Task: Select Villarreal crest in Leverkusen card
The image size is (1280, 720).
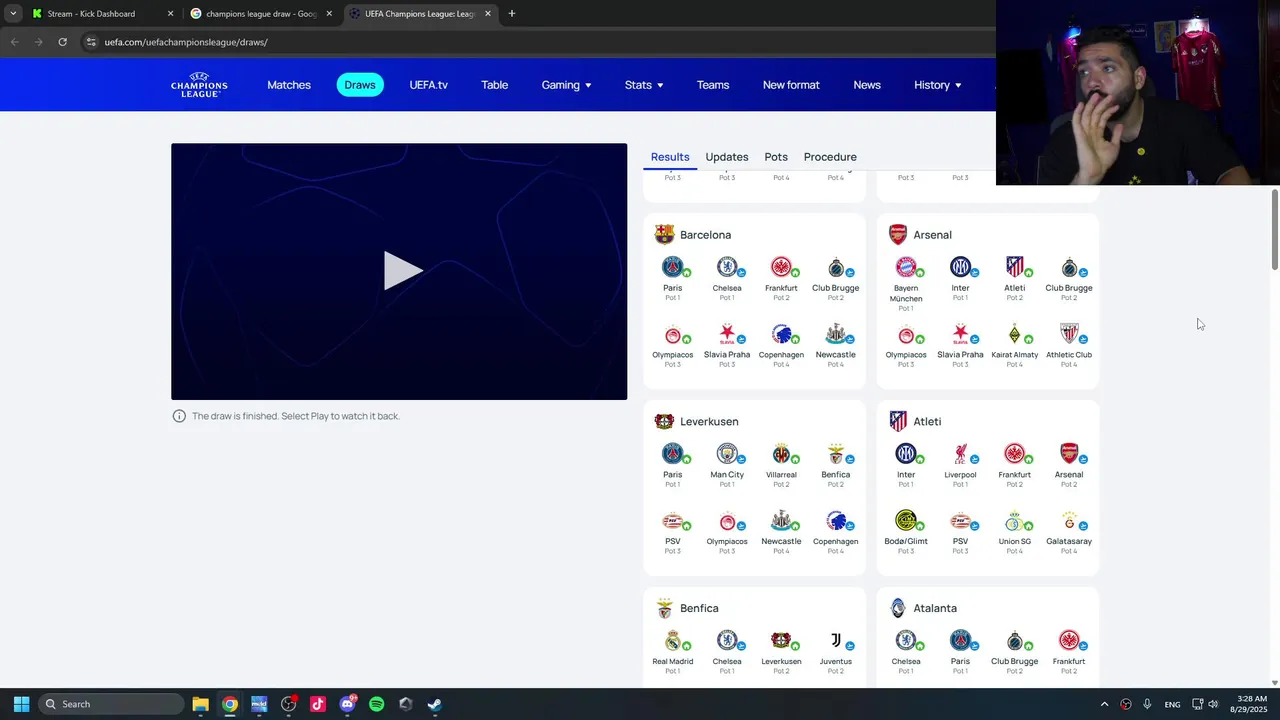Action: point(781,454)
